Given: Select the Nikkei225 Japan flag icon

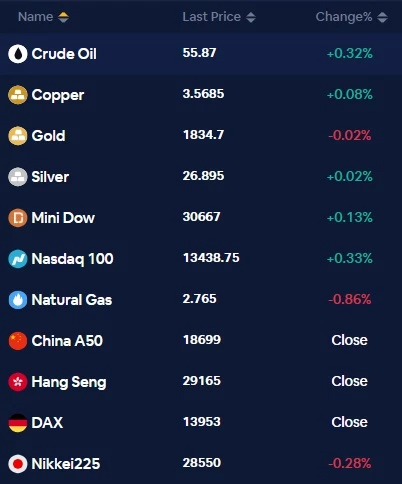Looking at the screenshot, I should [x=18, y=464].
